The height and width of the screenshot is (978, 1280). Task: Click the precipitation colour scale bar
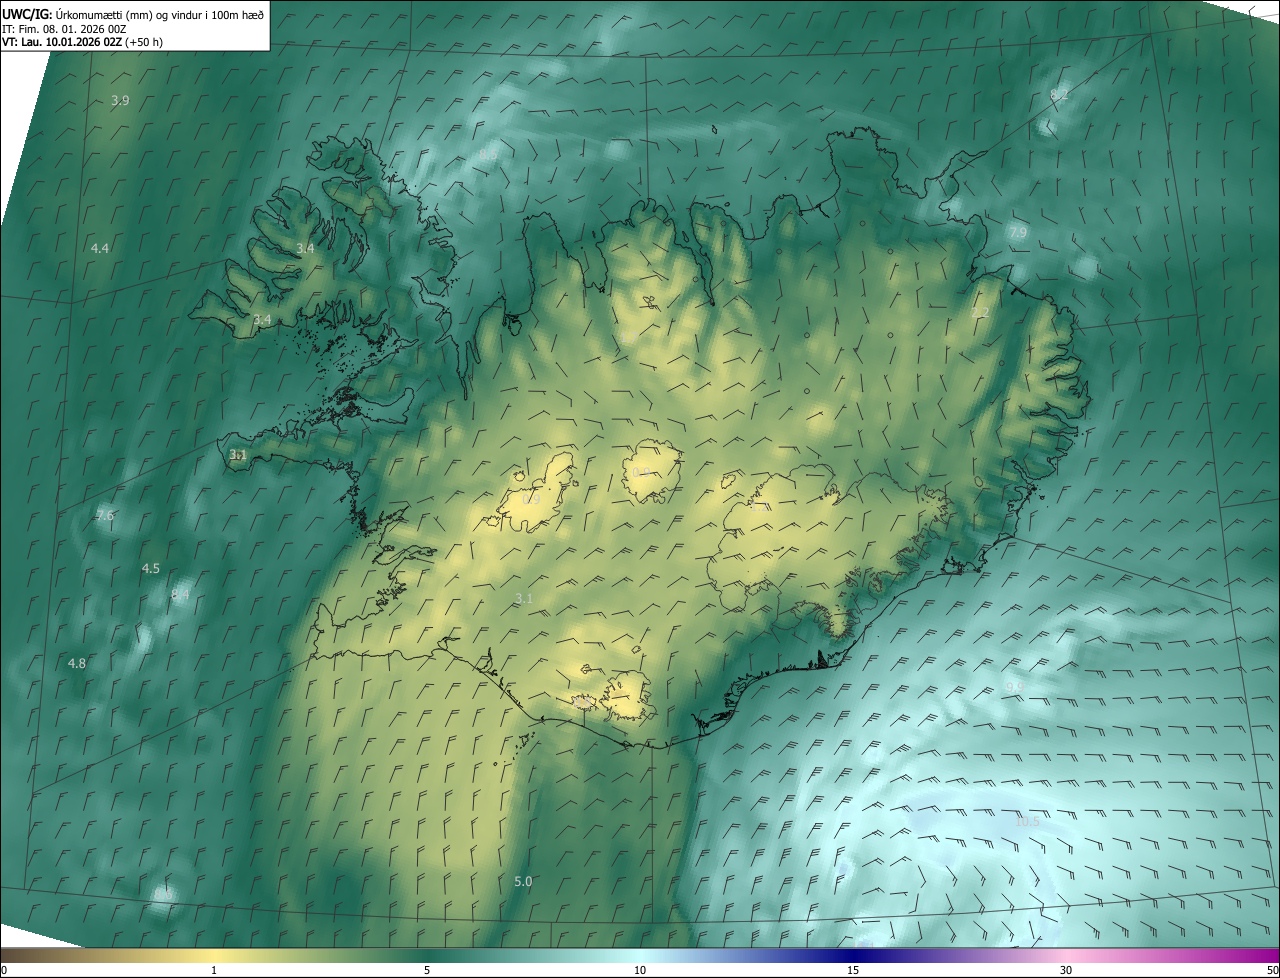pyautogui.click(x=640, y=956)
